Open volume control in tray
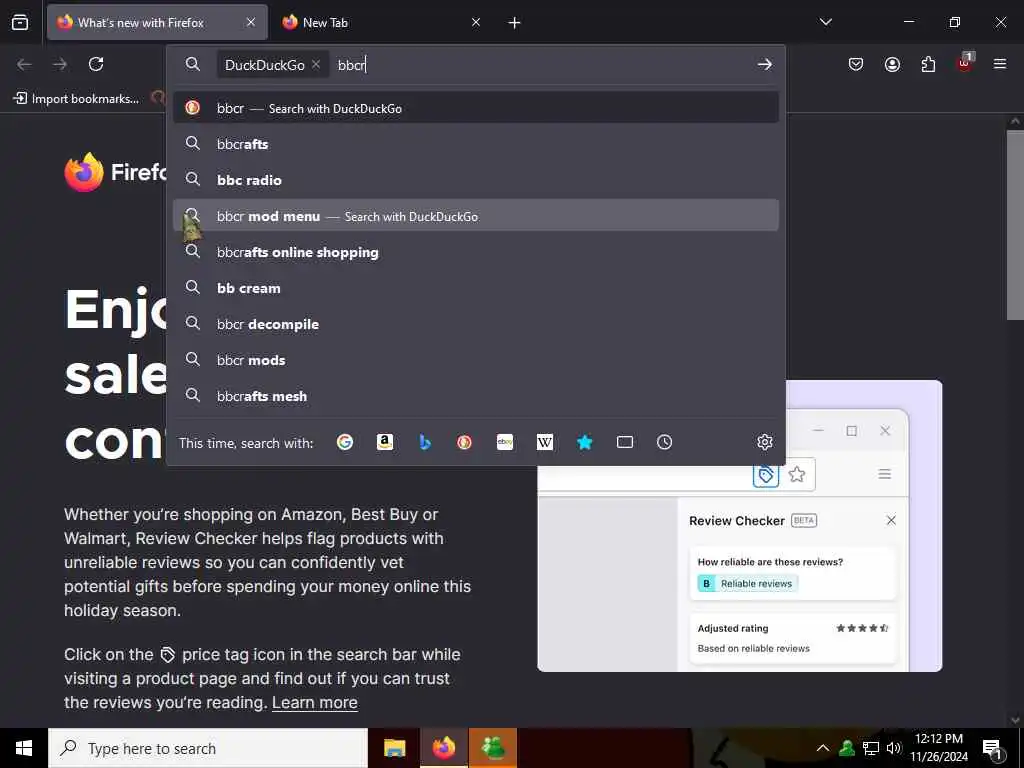The width and height of the screenshot is (1024, 768). coord(894,748)
